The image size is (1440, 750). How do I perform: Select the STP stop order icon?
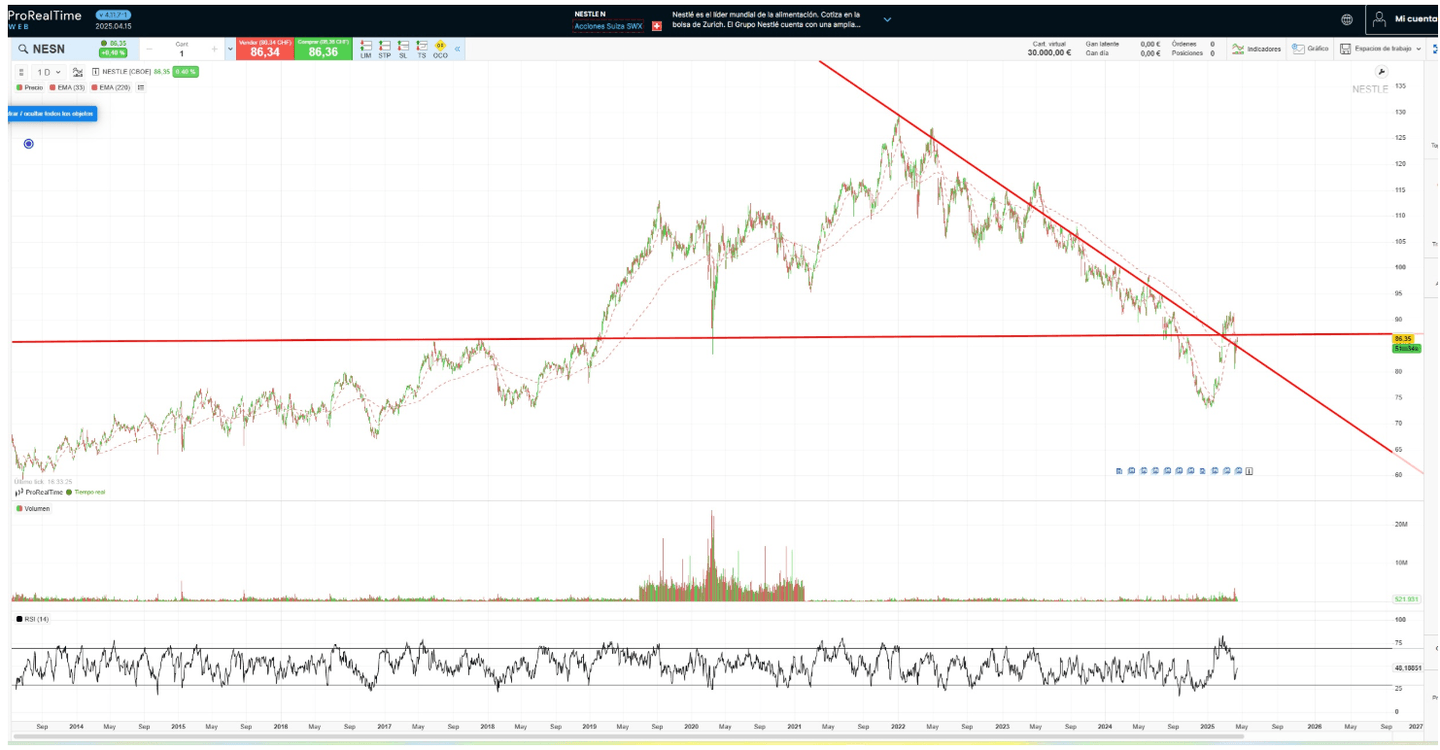384,48
